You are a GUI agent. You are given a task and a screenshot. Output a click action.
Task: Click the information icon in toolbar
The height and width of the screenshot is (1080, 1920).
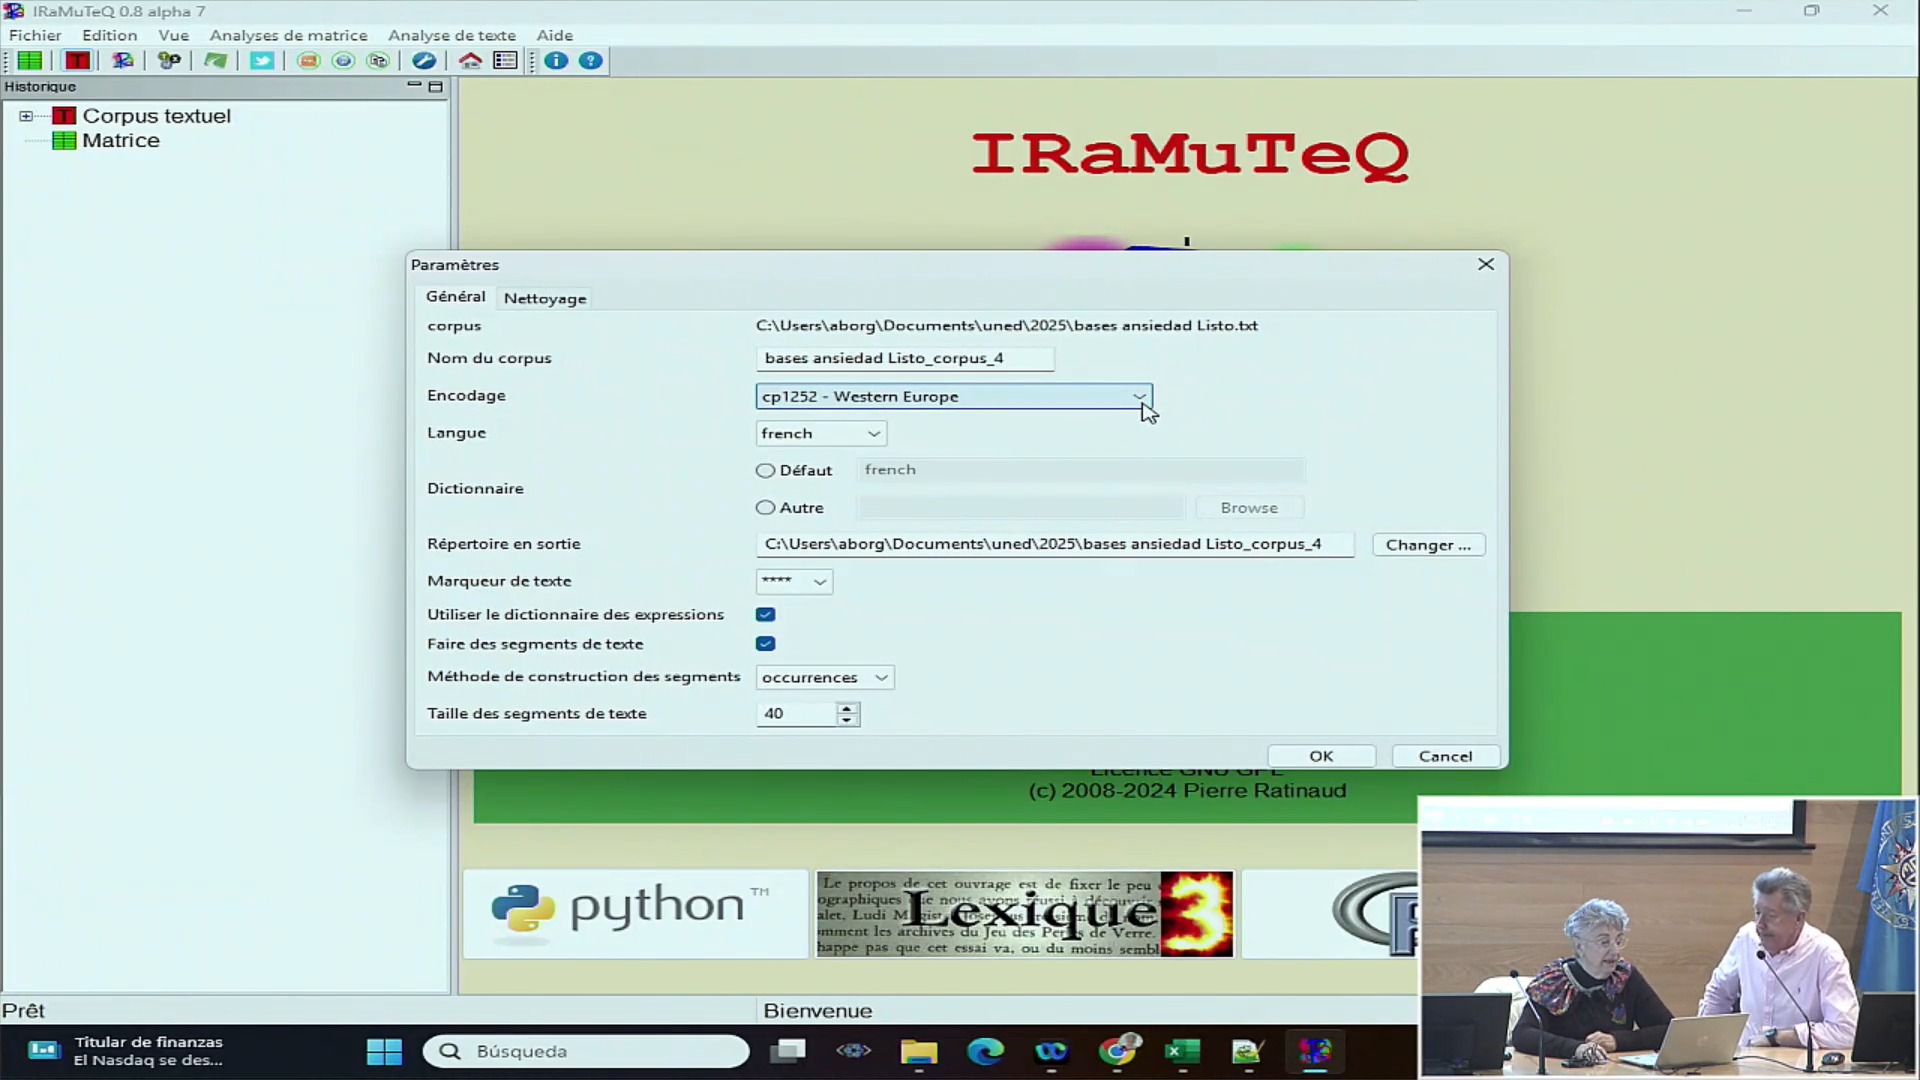coord(556,61)
